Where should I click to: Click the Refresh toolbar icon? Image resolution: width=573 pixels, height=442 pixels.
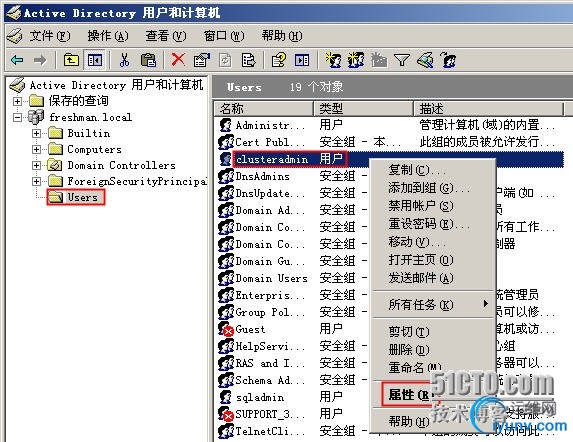(x=225, y=60)
